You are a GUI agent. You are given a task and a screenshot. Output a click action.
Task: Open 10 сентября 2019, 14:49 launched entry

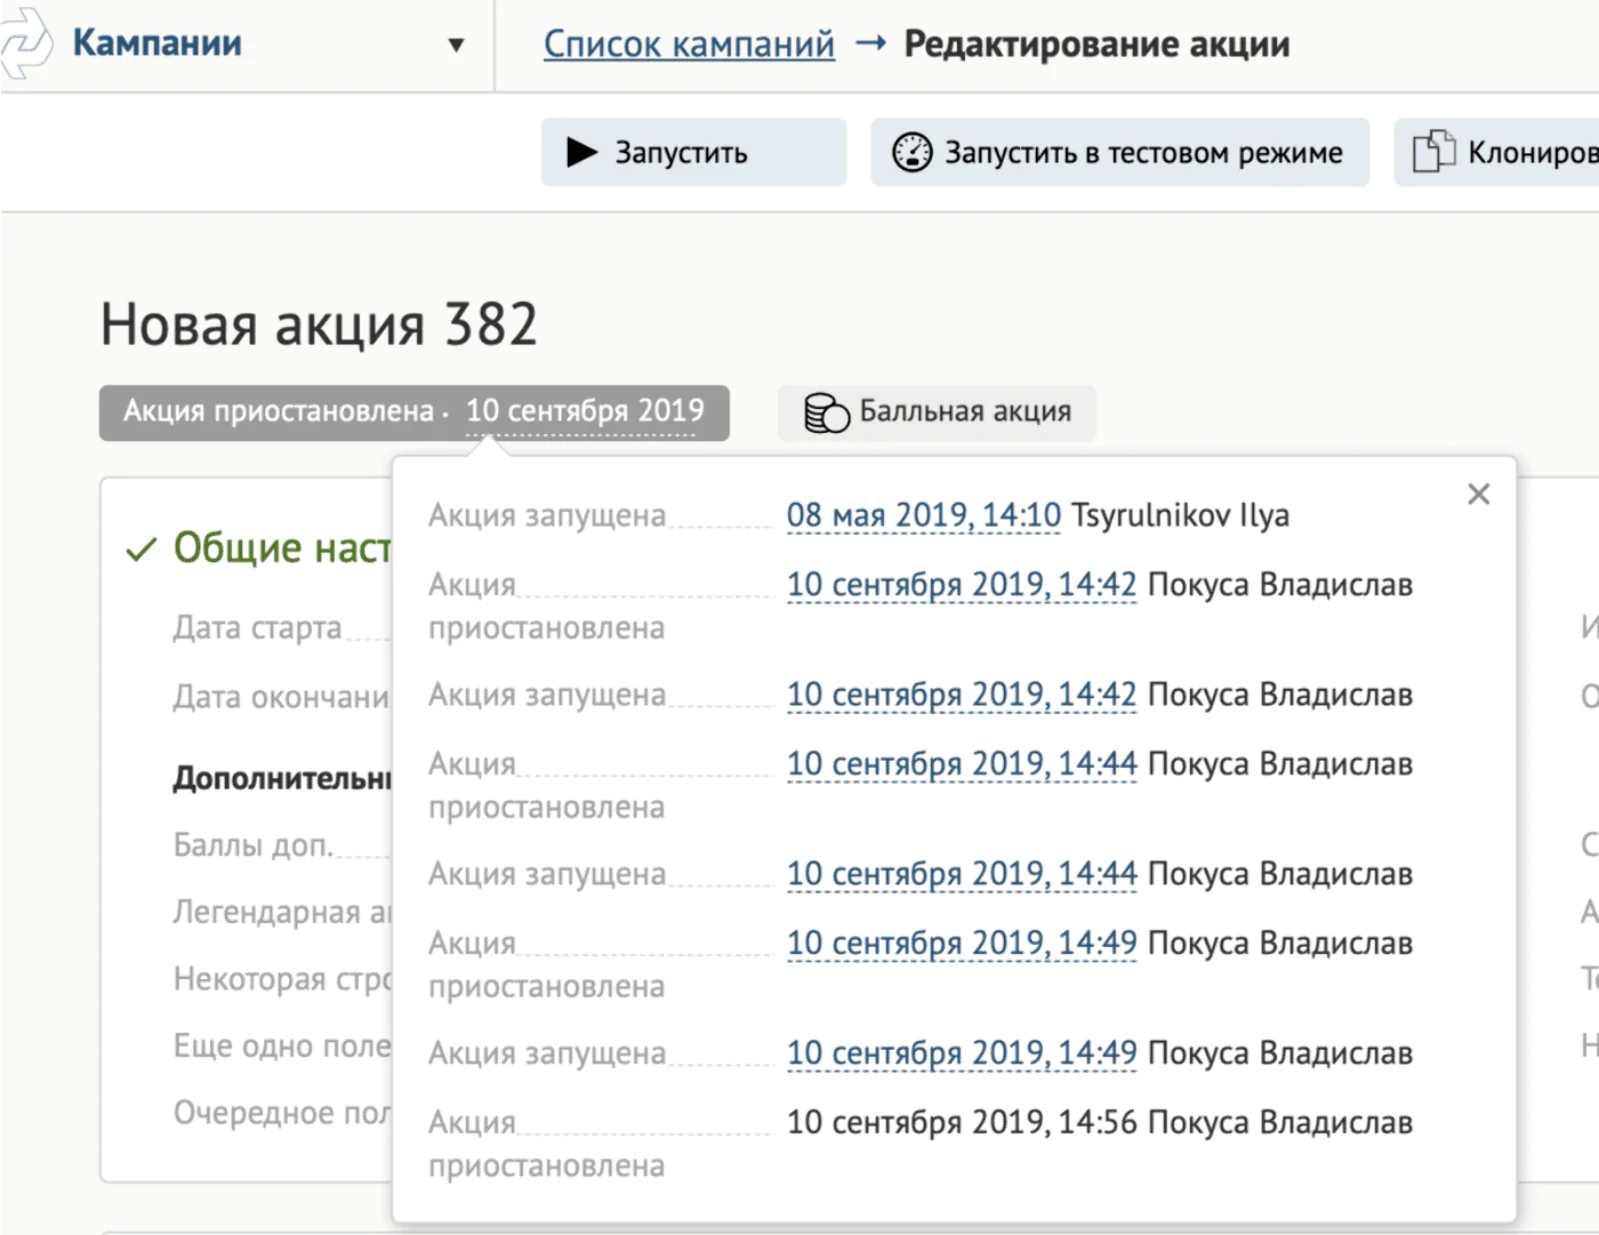[961, 1053]
